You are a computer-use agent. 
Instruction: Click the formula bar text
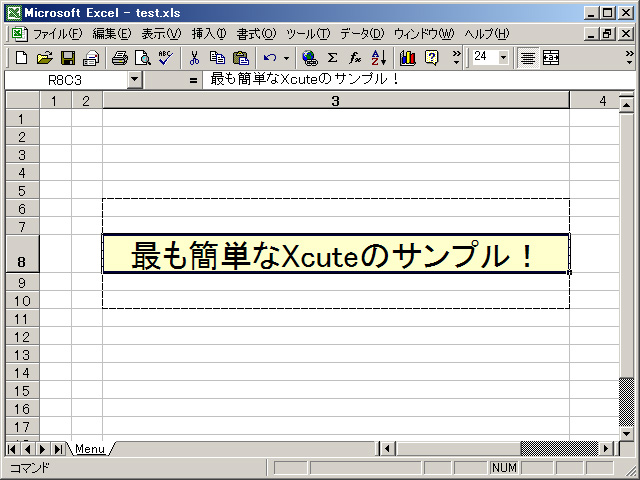point(304,79)
